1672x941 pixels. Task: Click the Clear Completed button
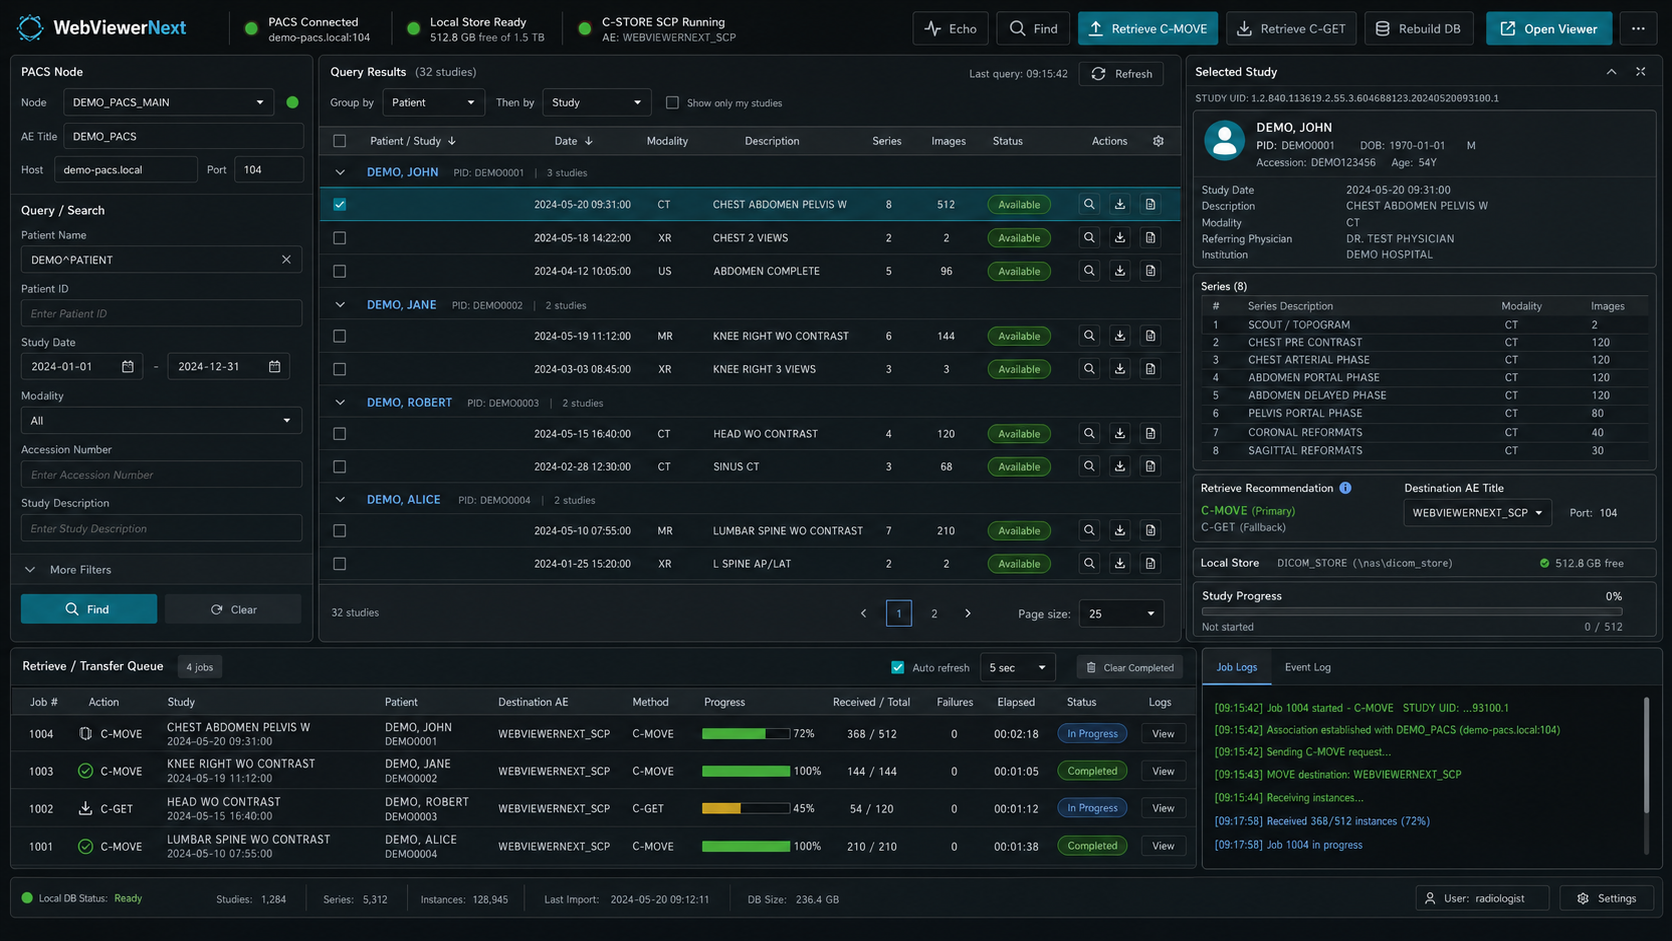point(1130,668)
